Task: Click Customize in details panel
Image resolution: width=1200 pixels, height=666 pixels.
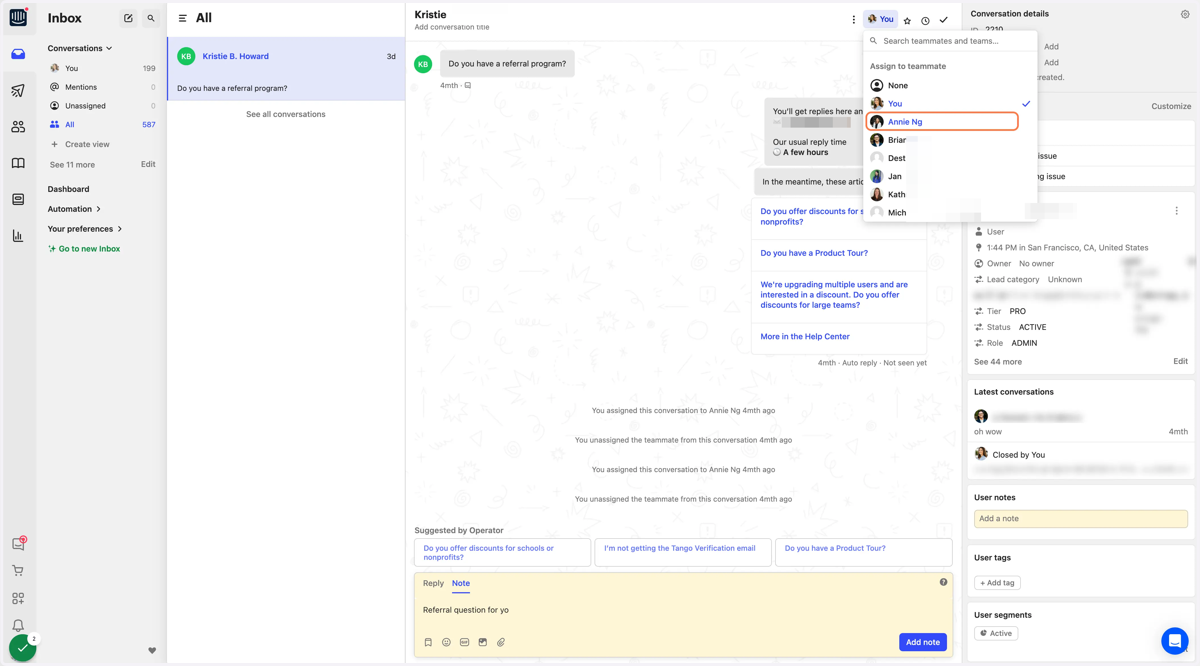Action: coord(1171,106)
